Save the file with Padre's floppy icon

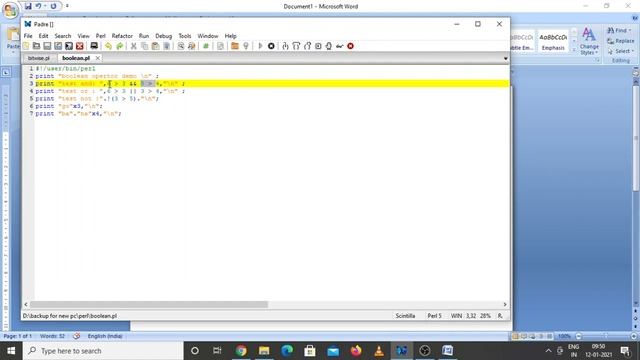[47, 46]
